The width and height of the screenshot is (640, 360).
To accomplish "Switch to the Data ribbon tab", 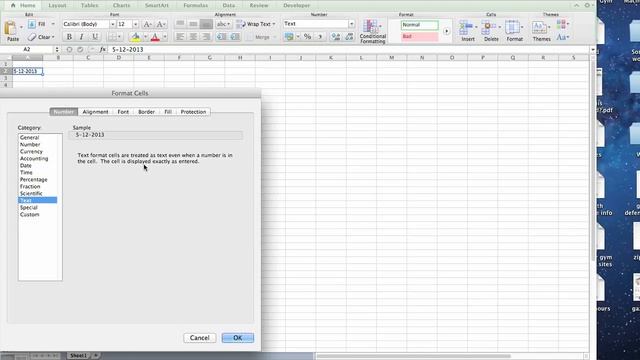I will pyautogui.click(x=229, y=5).
